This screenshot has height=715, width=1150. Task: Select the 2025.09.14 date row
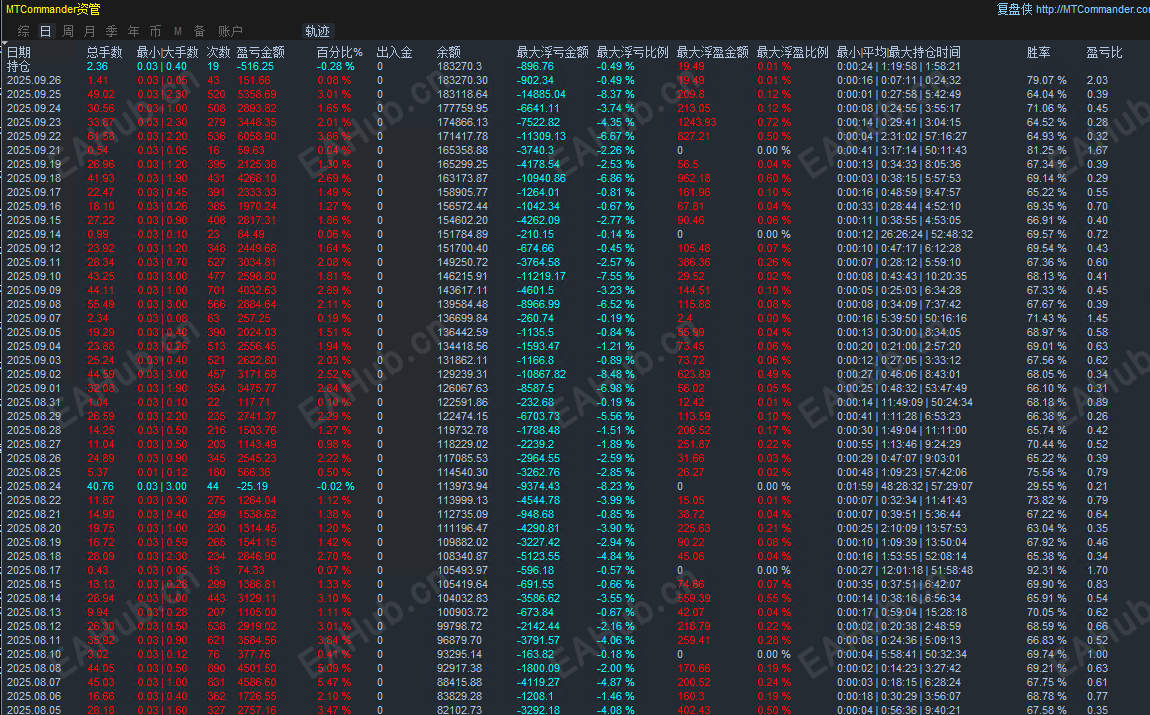tap(575, 234)
